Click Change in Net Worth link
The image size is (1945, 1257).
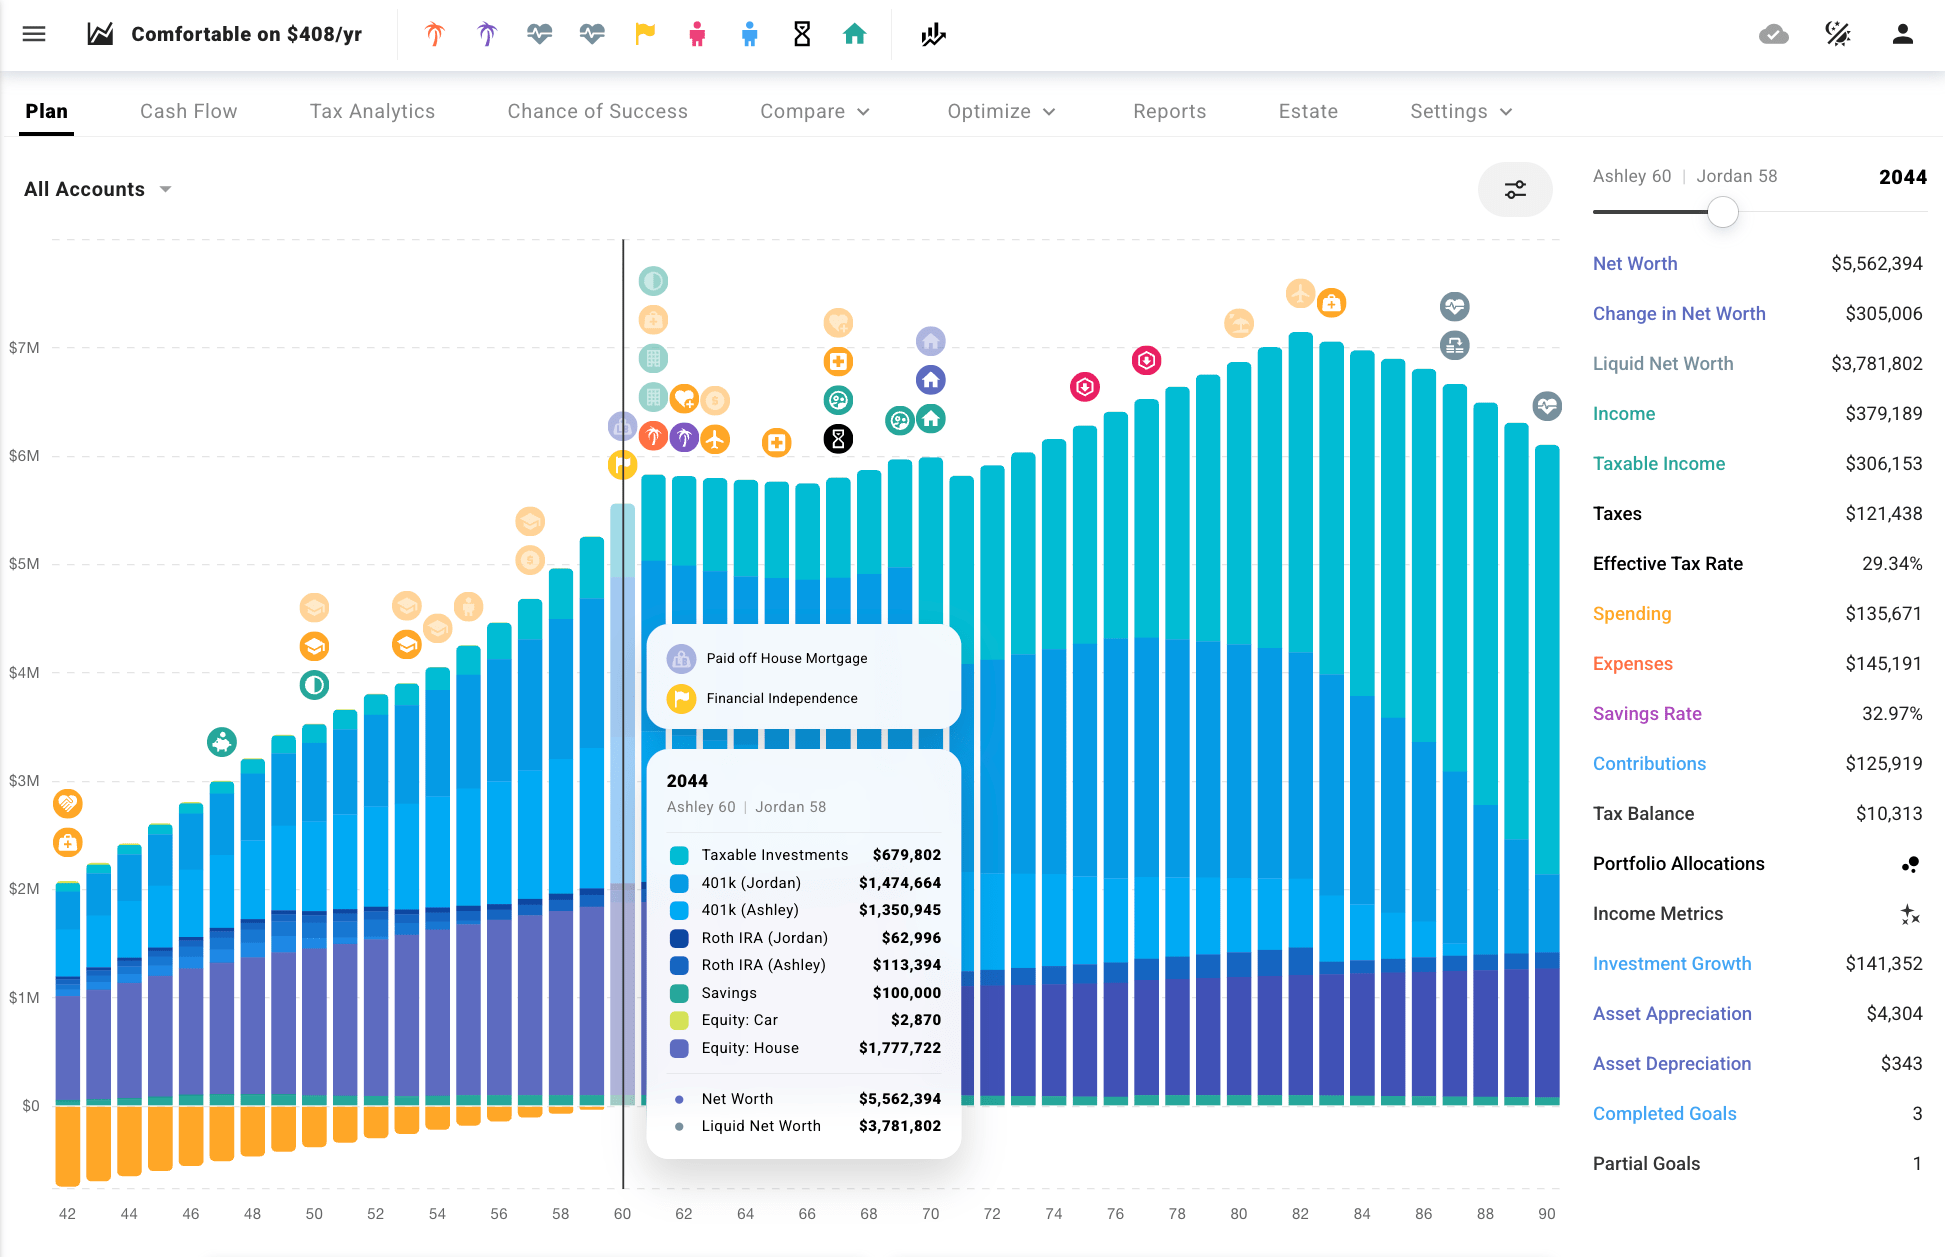pyautogui.click(x=1679, y=314)
